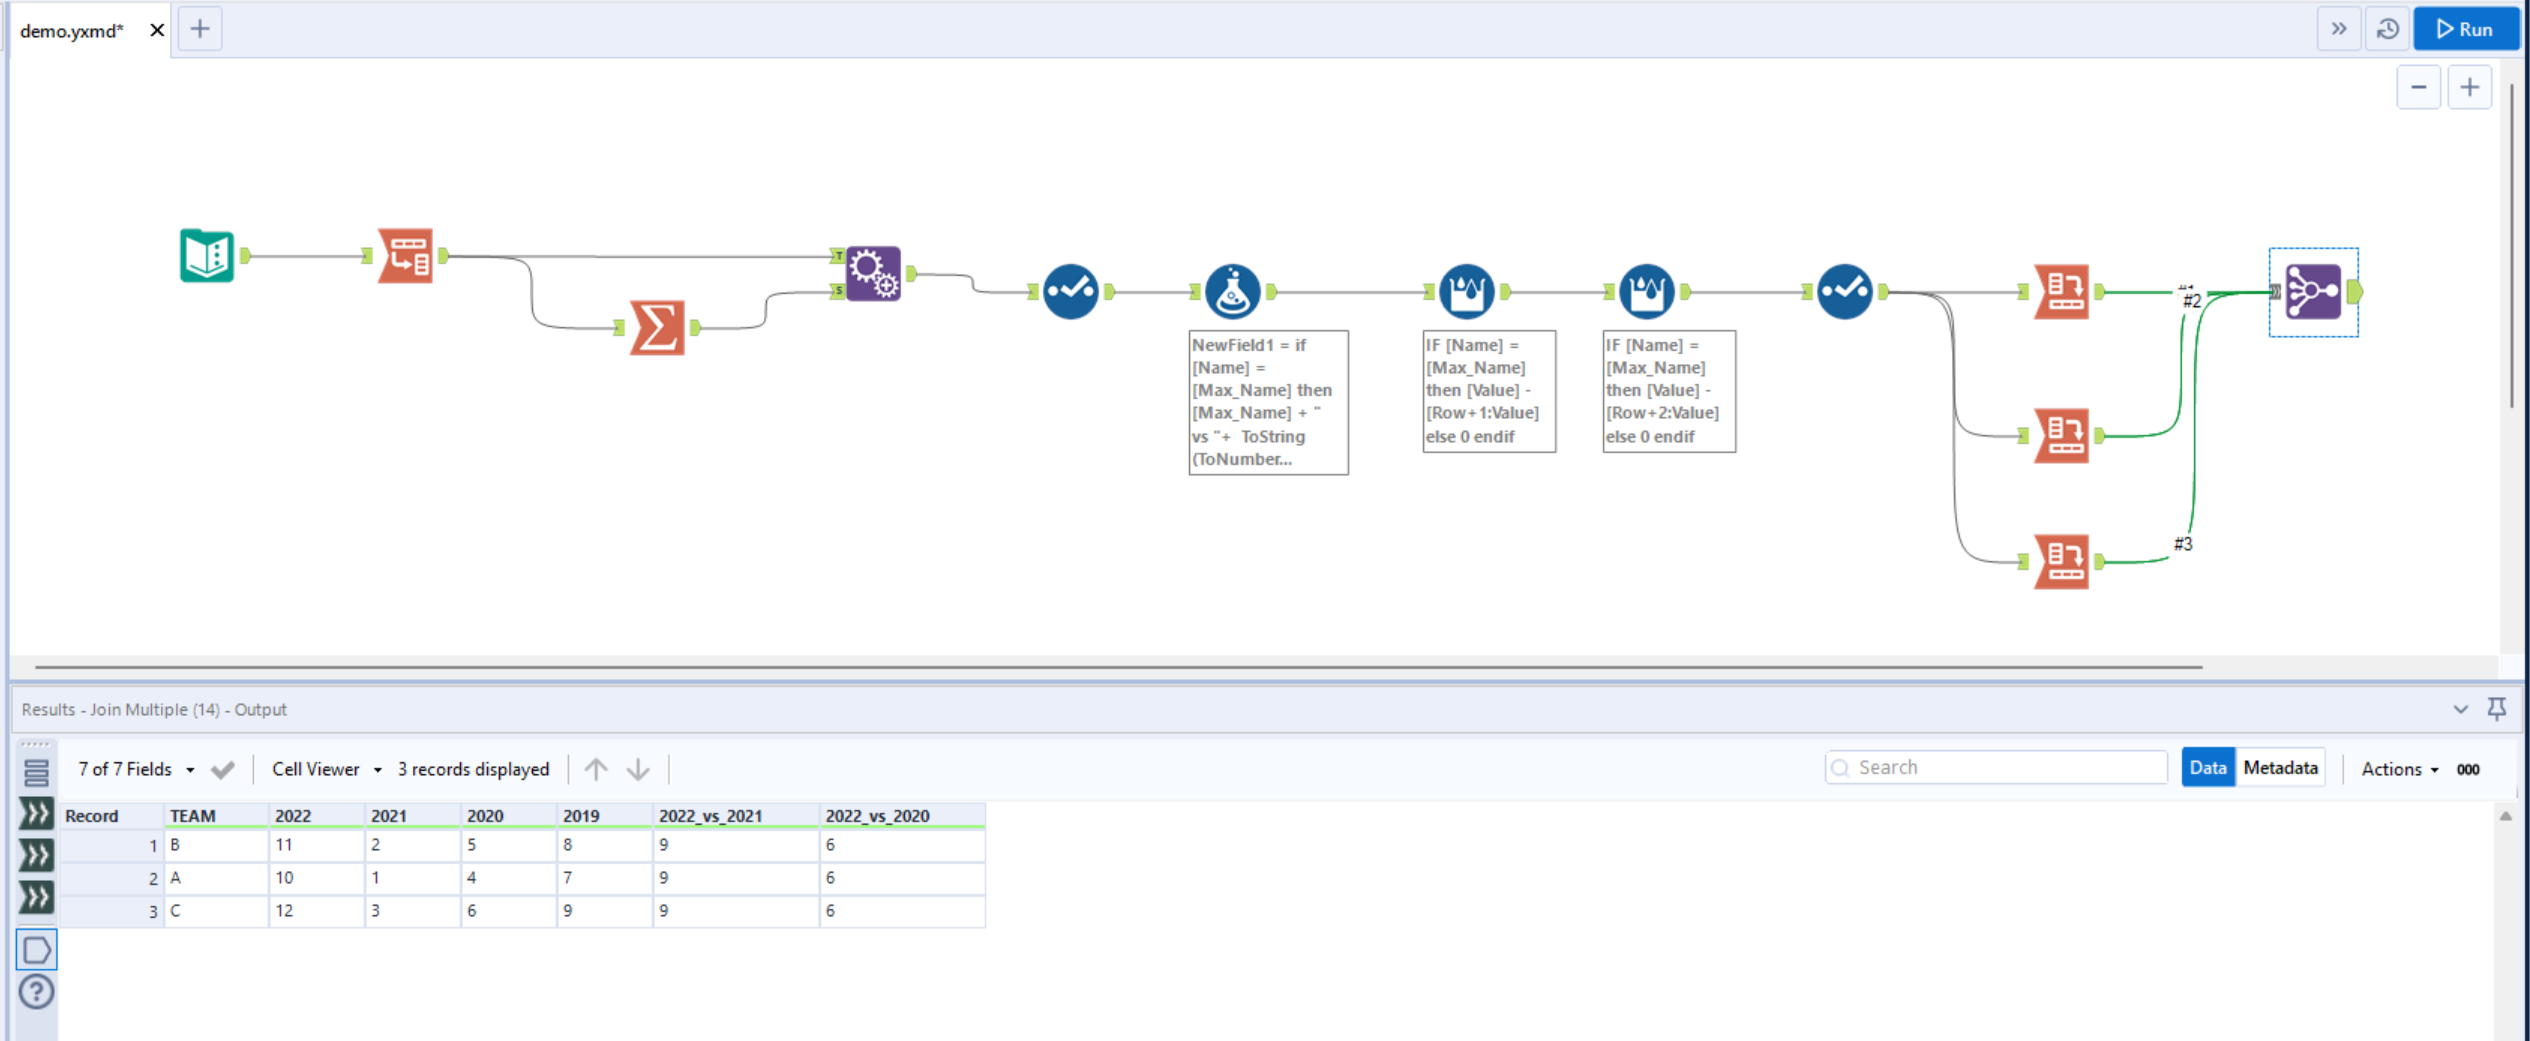
Task: Open the Formula tool after the first Select
Action: (1233, 290)
